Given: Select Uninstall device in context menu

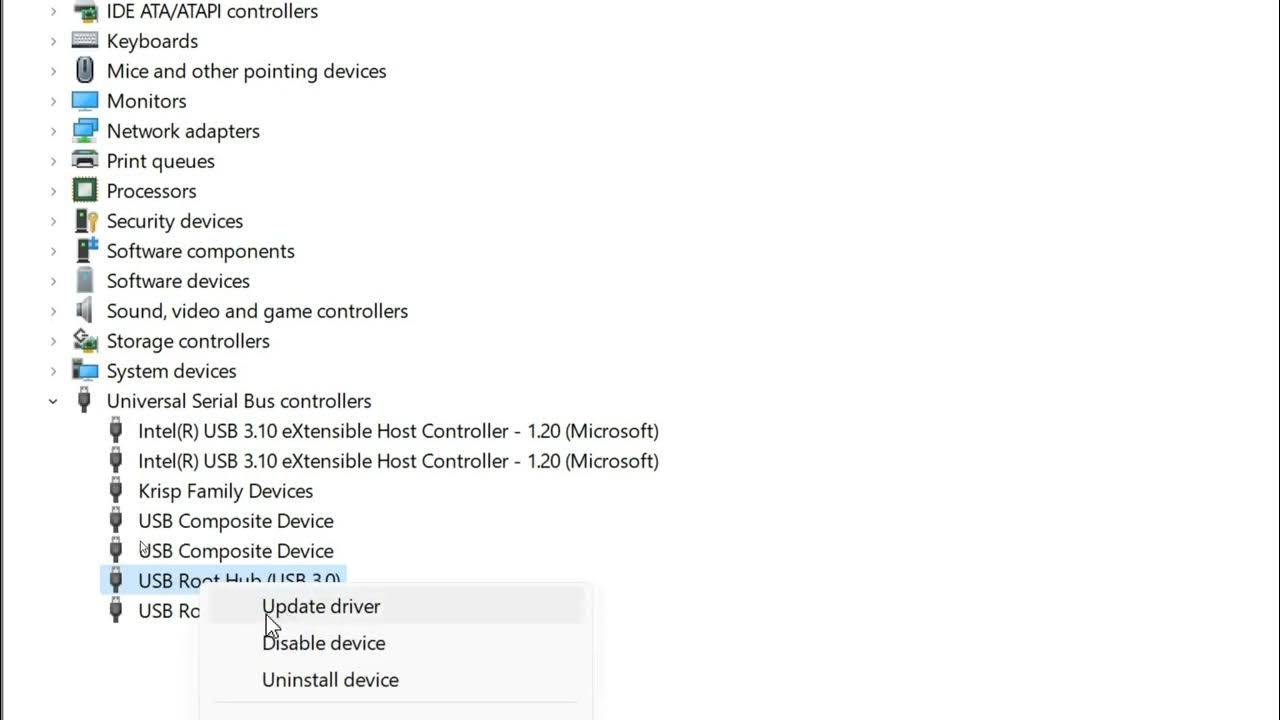Looking at the screenshot, I should (330, 680).
